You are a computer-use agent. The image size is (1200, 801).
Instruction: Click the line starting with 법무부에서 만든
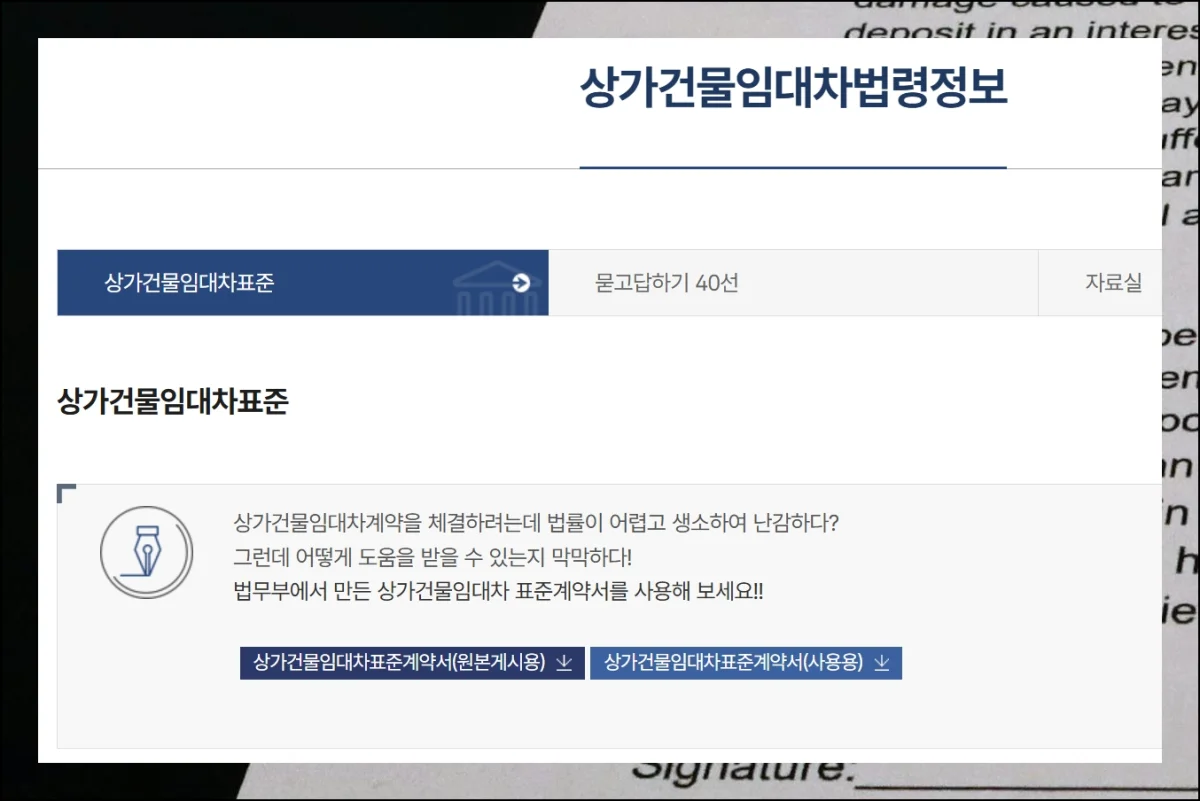point(497,591)
